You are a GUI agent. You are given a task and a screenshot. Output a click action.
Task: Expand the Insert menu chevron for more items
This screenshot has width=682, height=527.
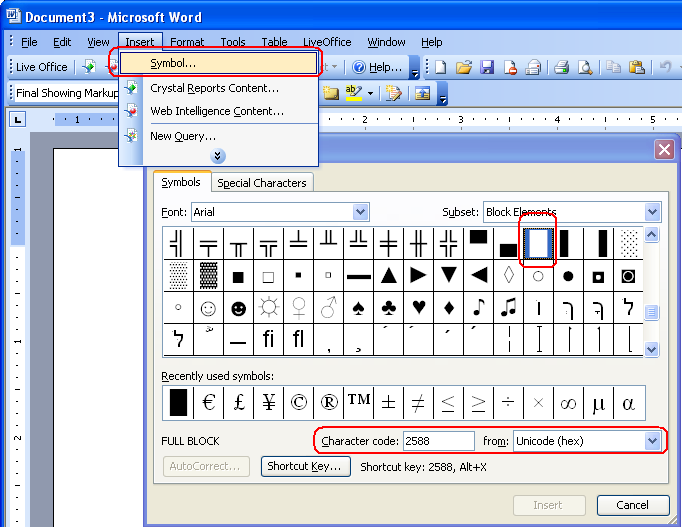click(218, 156)
